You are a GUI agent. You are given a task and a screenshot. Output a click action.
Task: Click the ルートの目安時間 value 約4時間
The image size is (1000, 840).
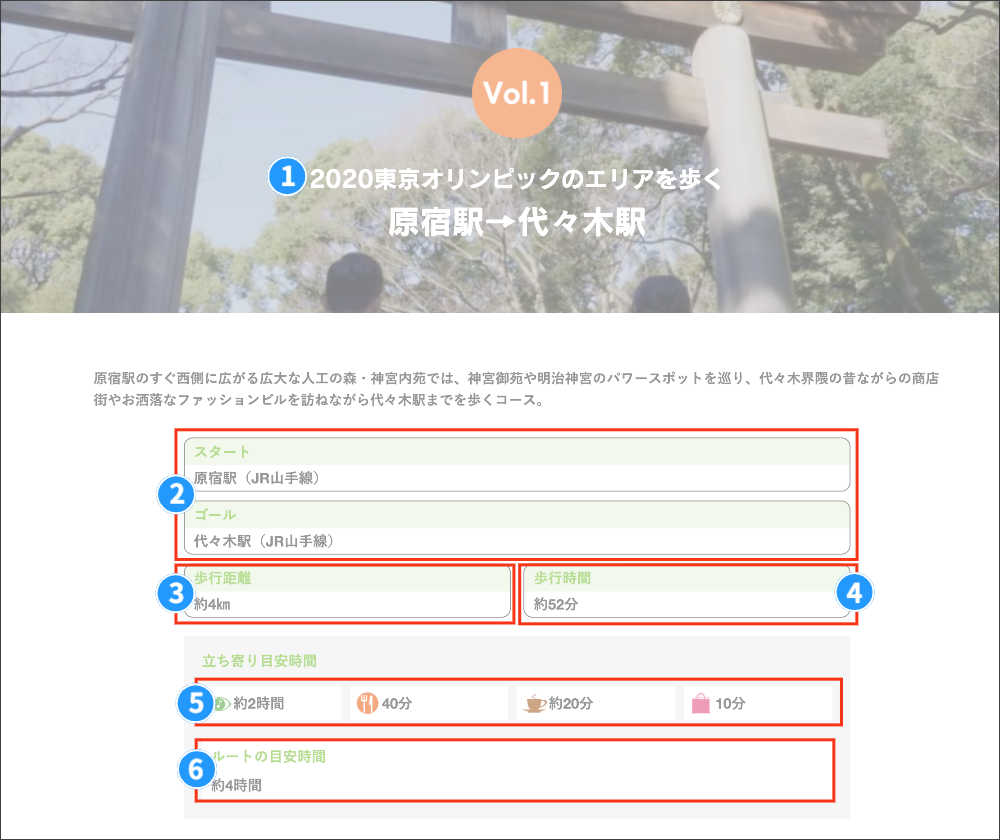[x=237, y=785]
